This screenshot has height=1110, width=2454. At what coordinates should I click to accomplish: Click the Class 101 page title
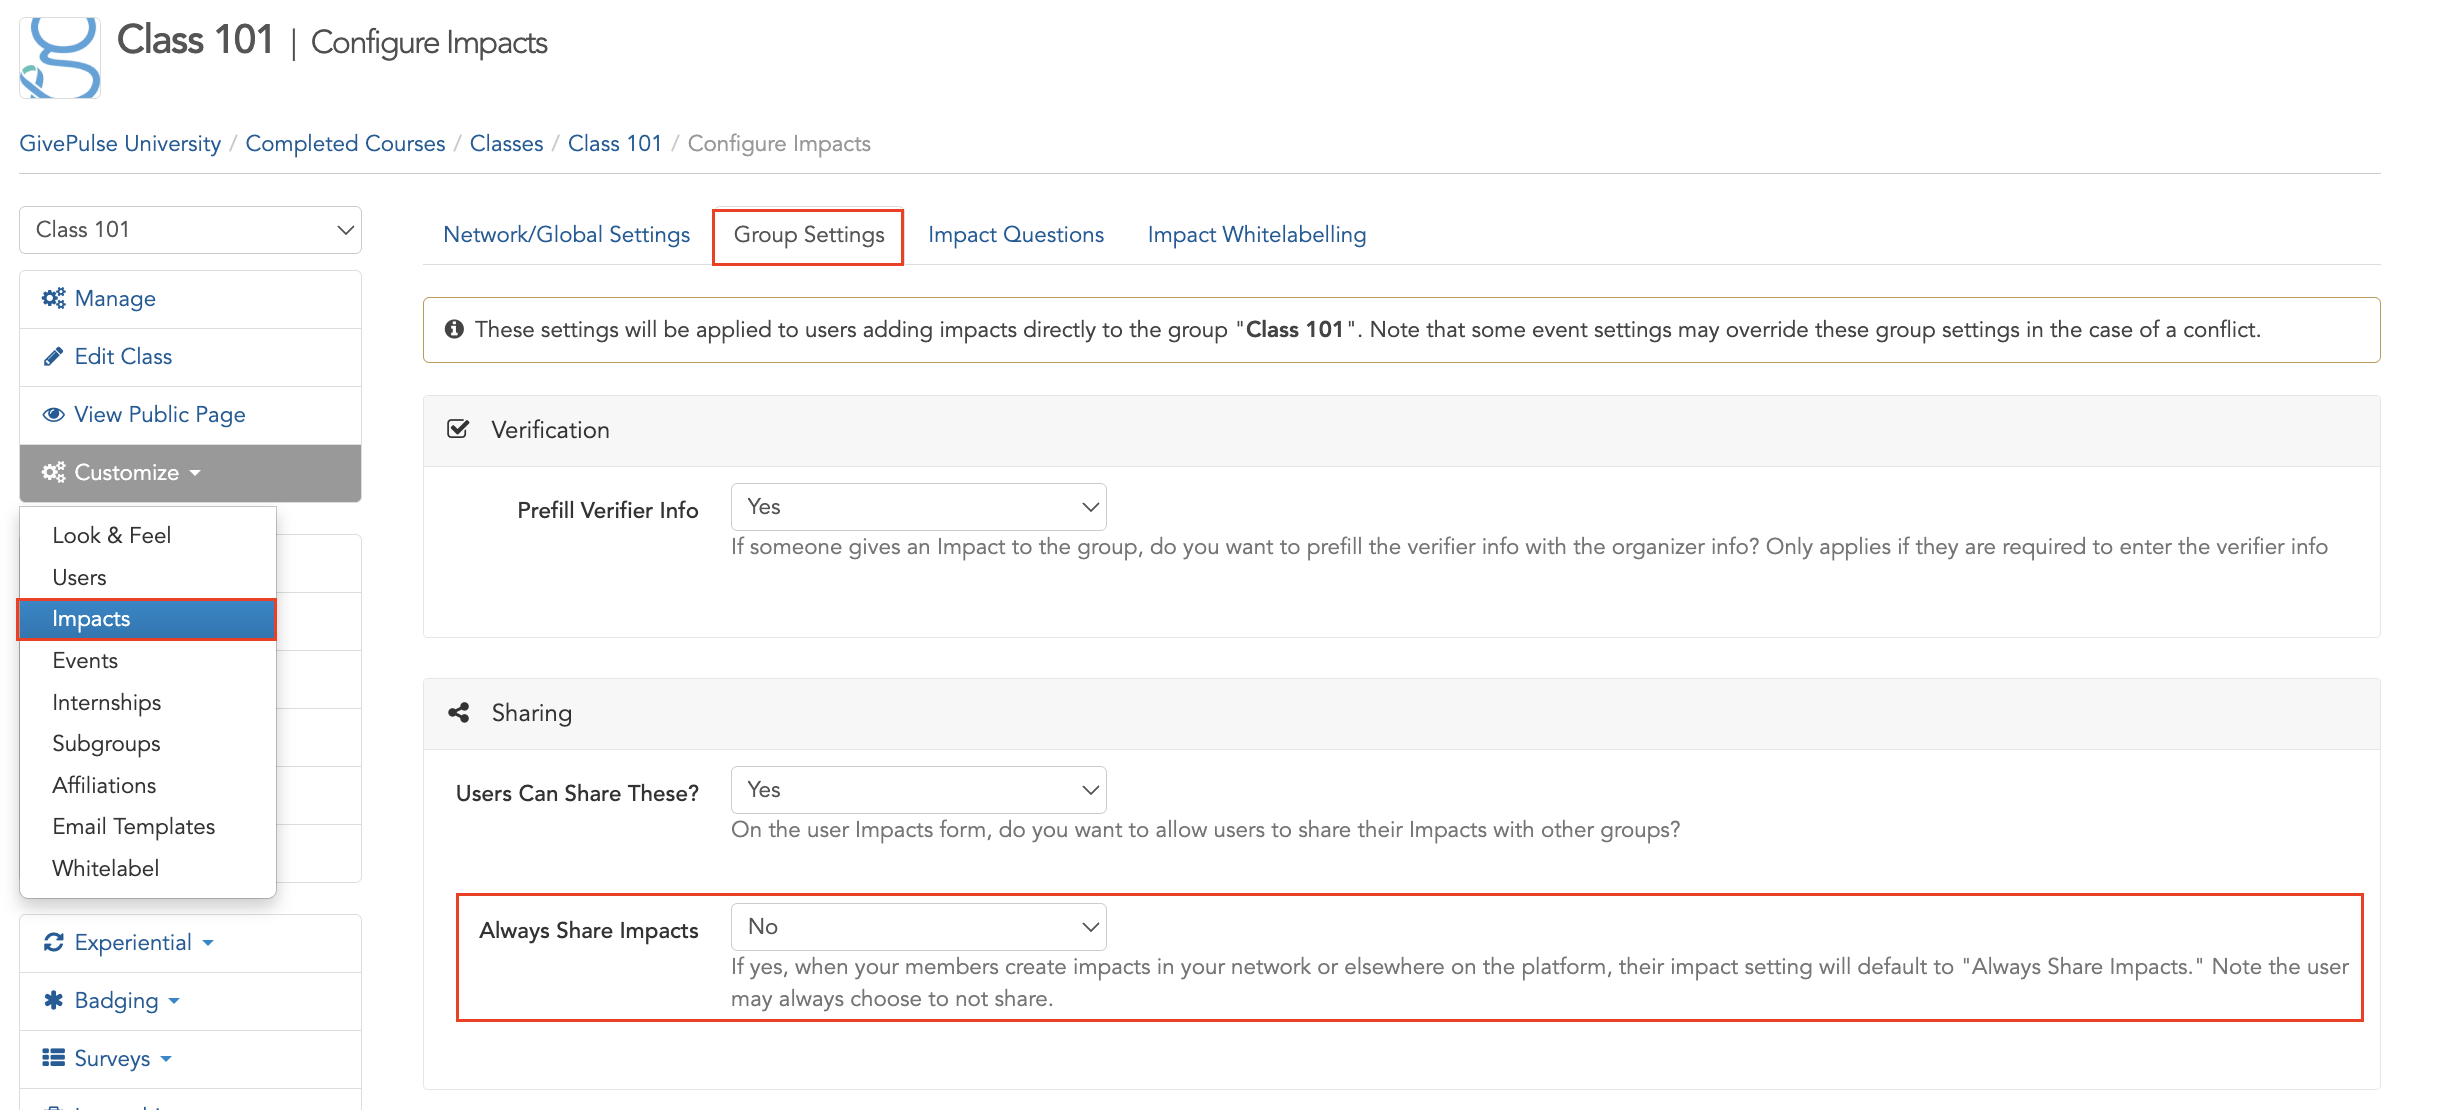195,40
